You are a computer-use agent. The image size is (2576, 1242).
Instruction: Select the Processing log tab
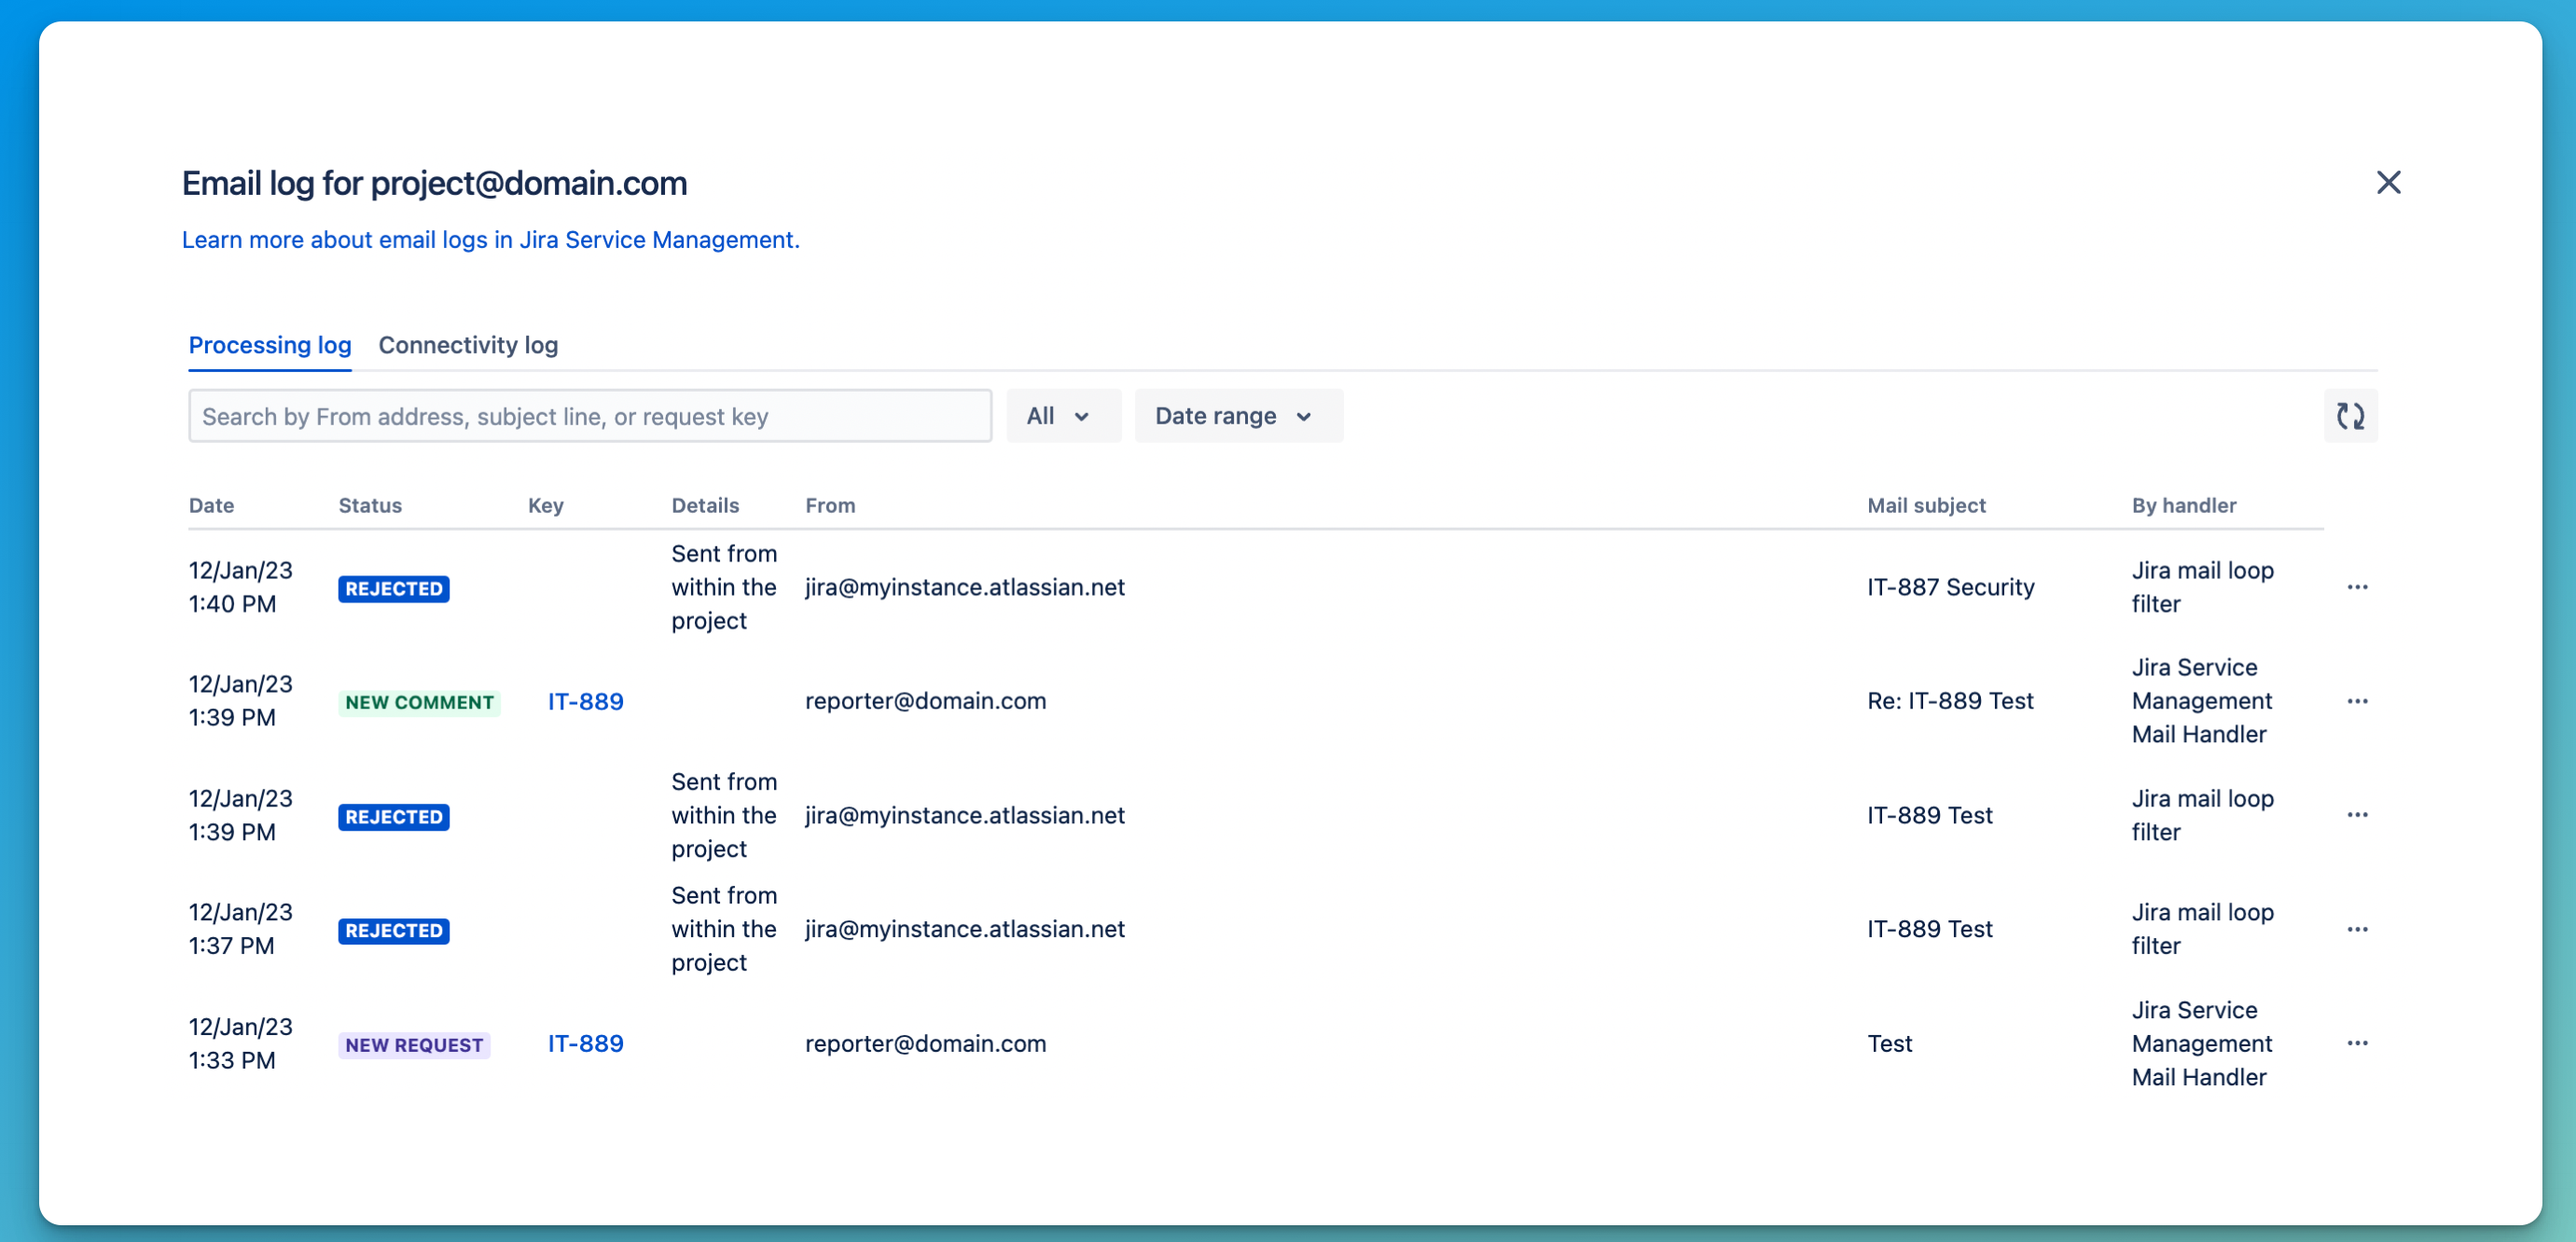click(x=270, y=345)
